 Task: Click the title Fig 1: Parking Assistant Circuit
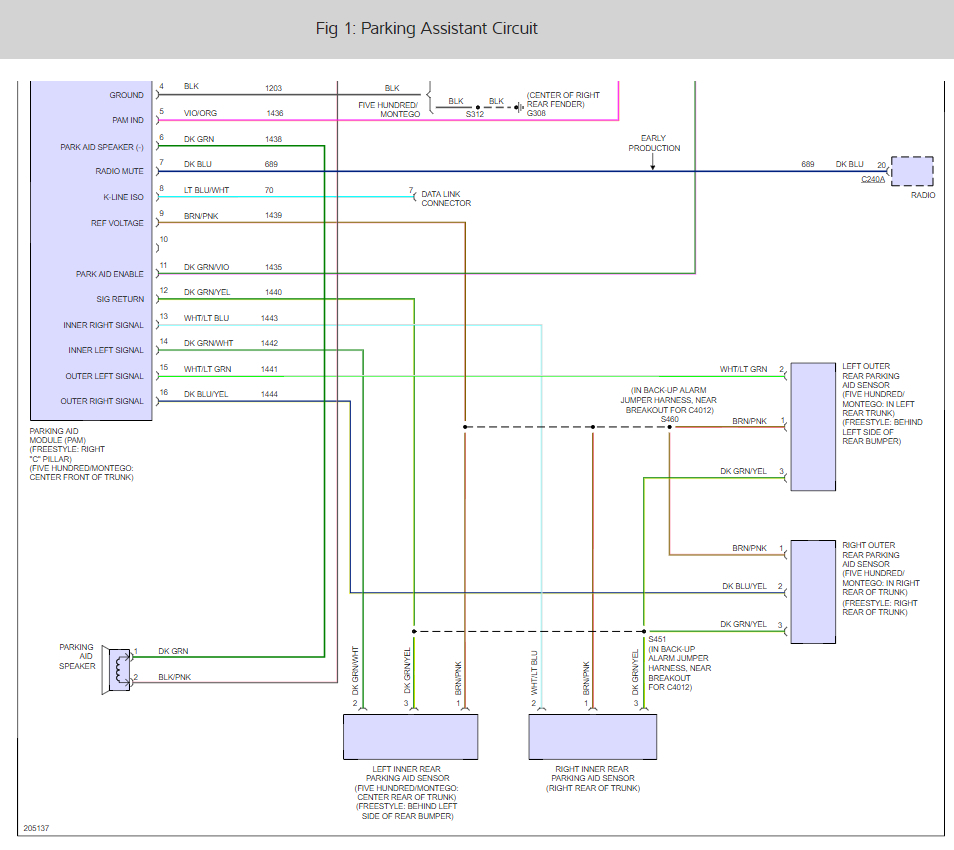(427, 29)
